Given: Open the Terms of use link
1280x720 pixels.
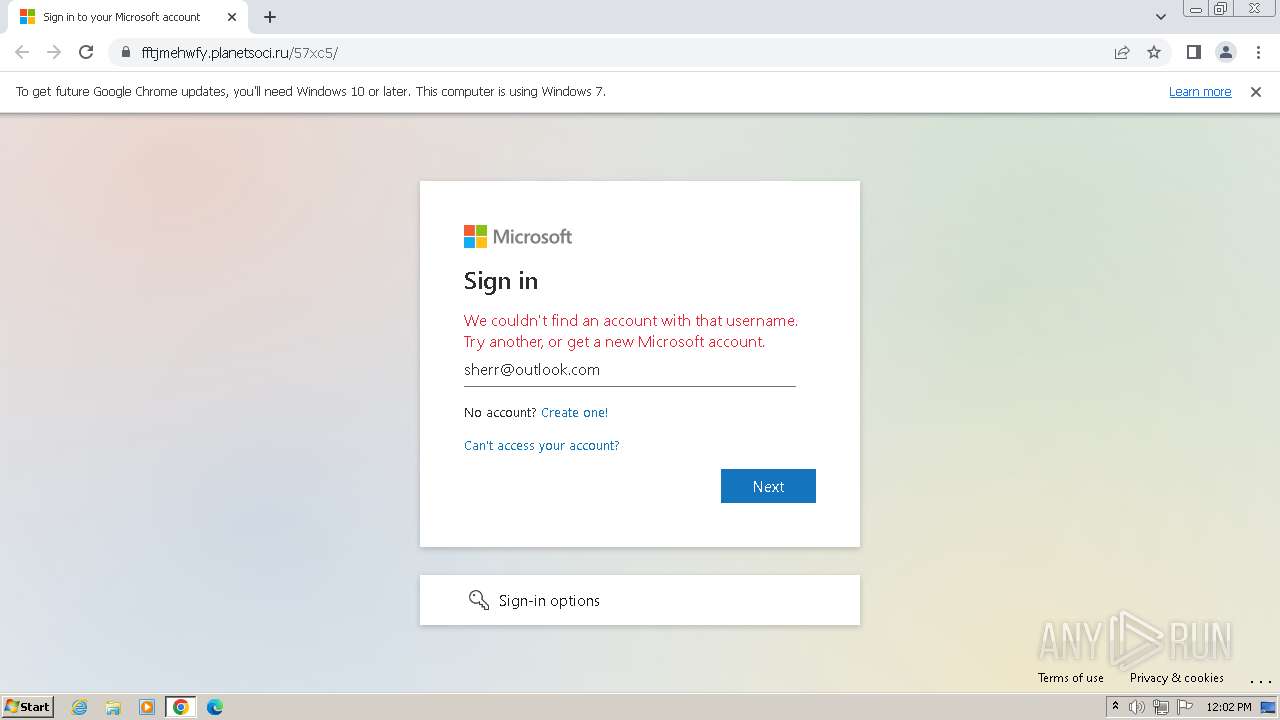Looking at the screenshot, I should click(x=1071, y=677).
